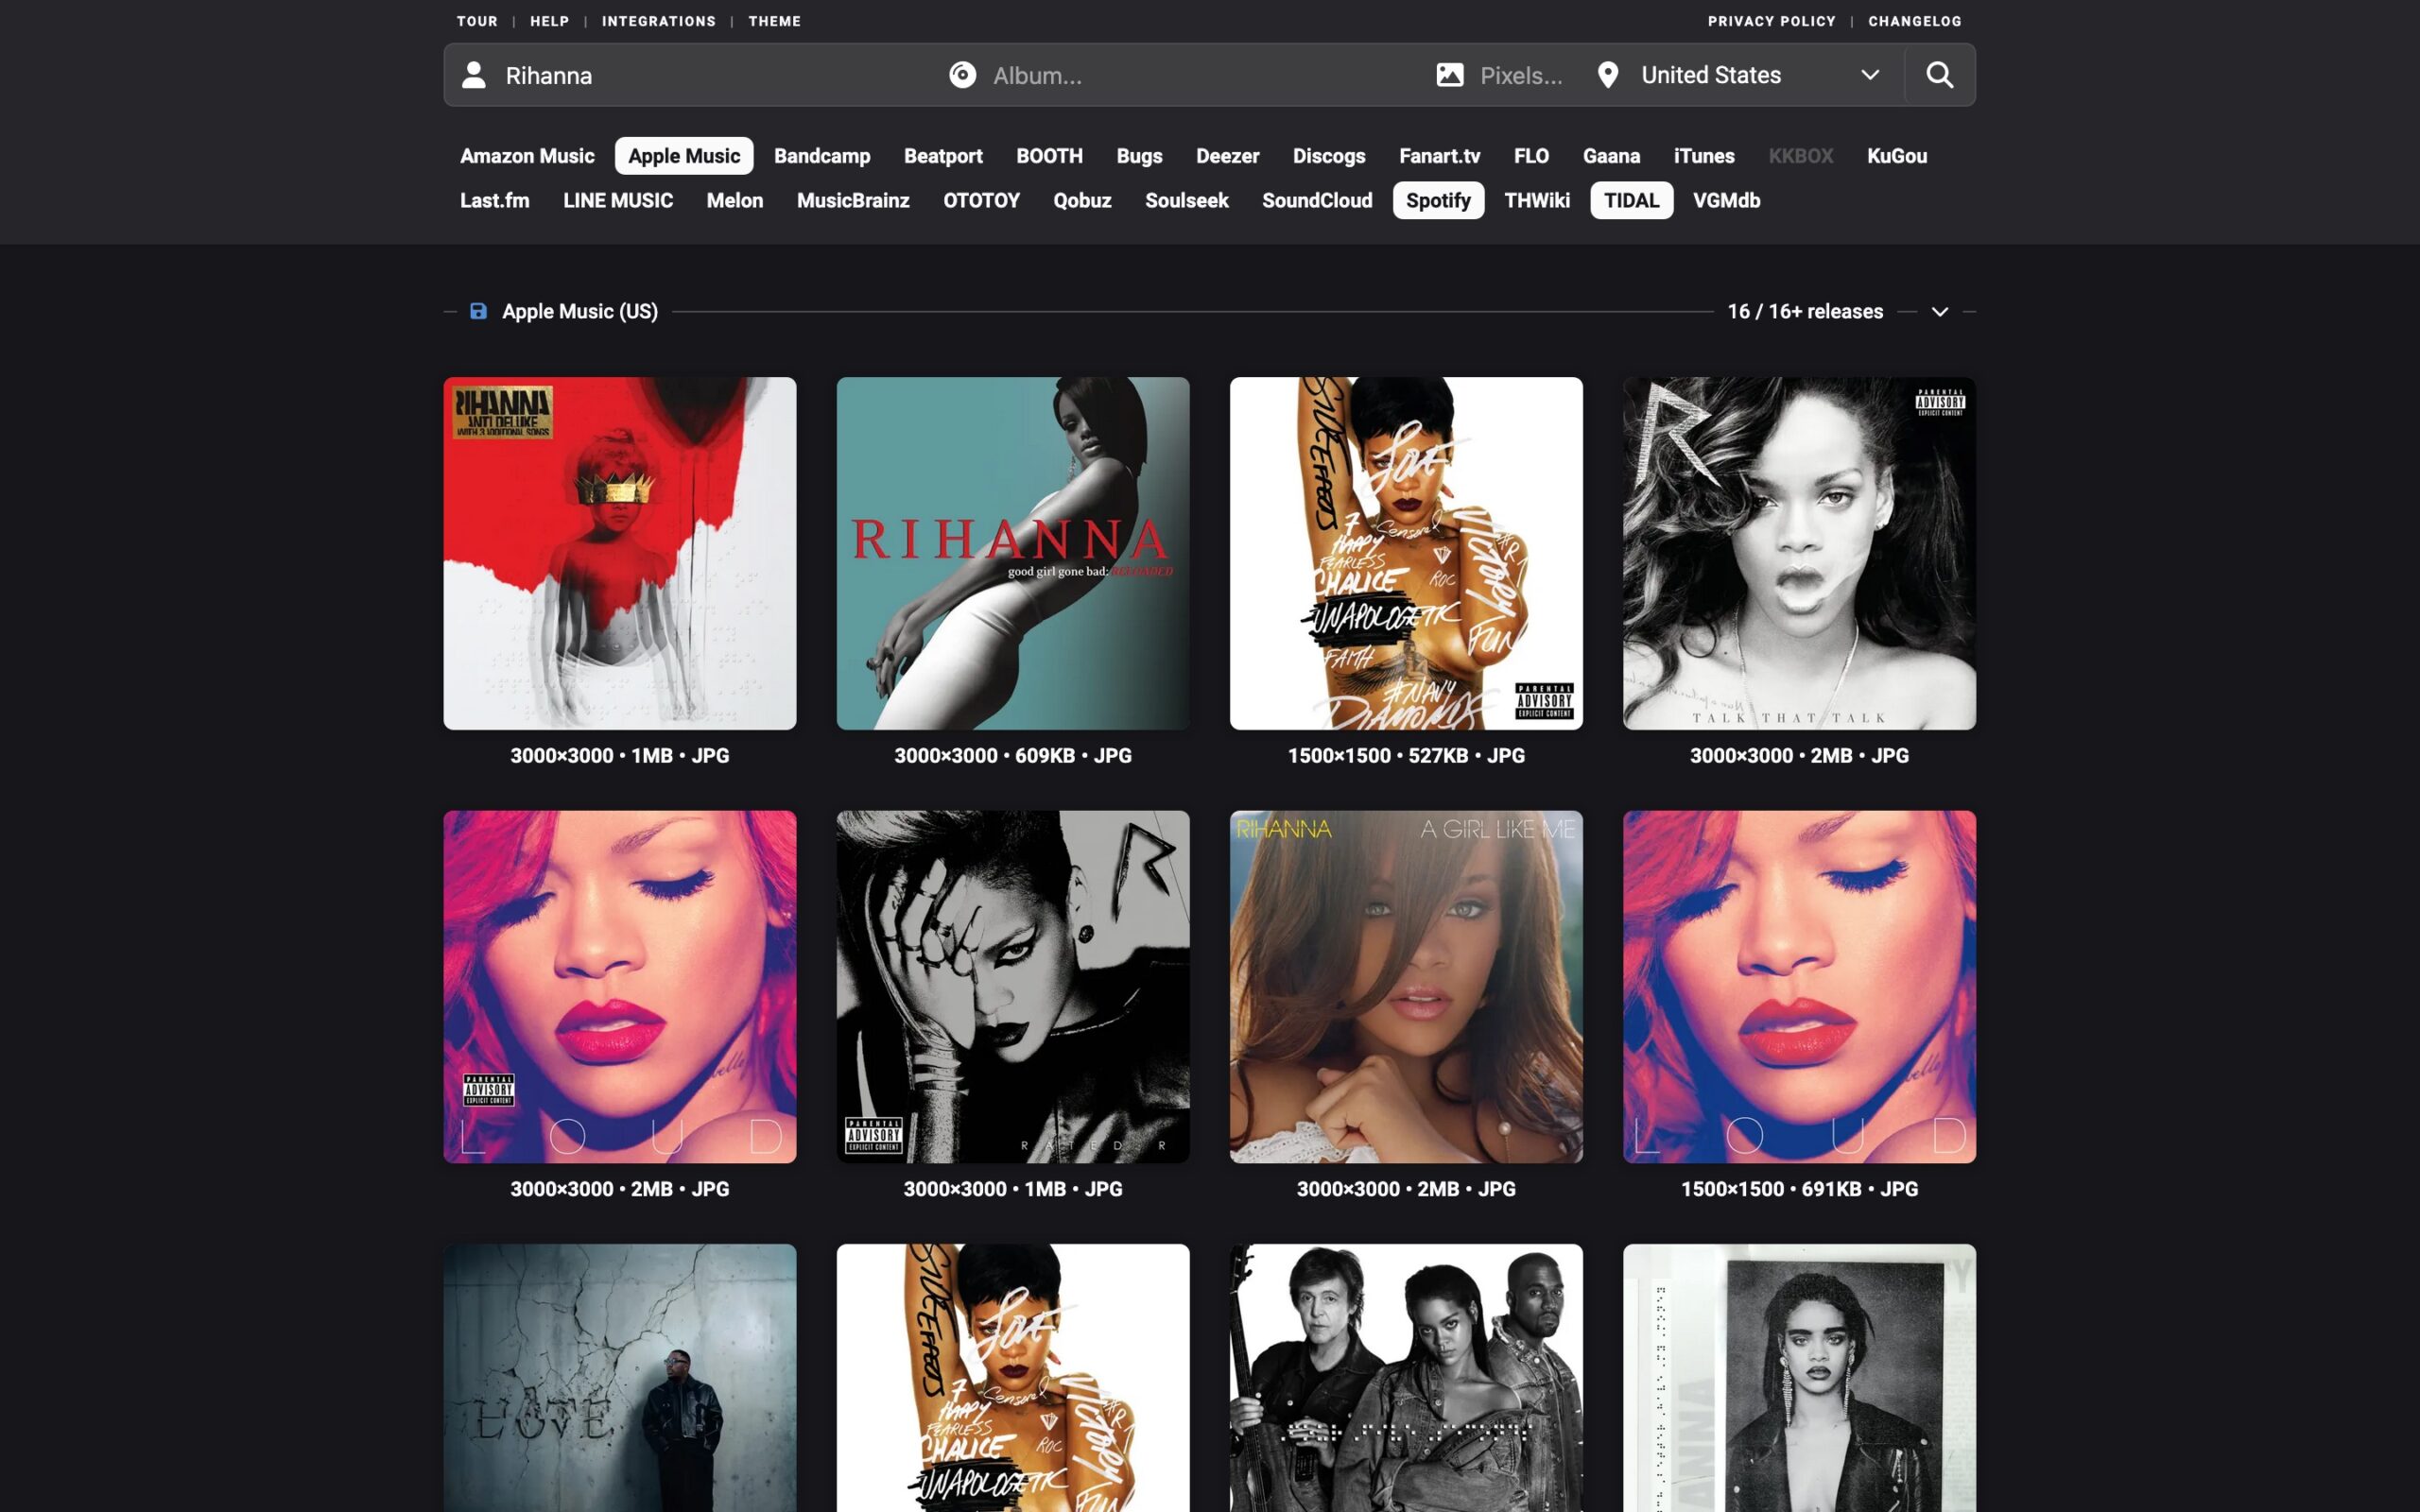The height and width of the screenshot is (1512, 2420).
Task: Open the 1500×1500 Unapologetic cover
Action: pyautogui.click(x=1406, y=553)
